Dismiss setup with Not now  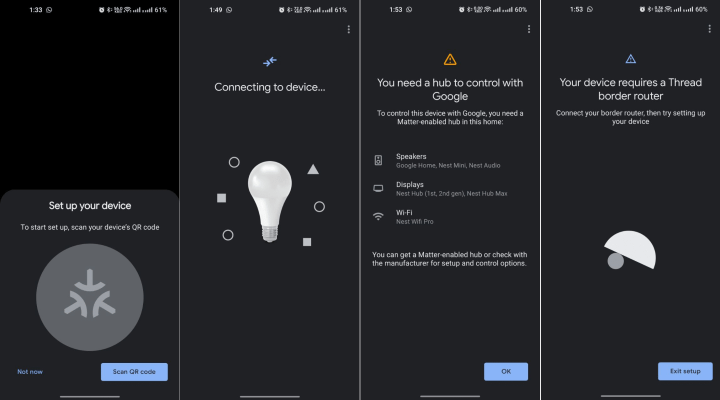[30, 372]
